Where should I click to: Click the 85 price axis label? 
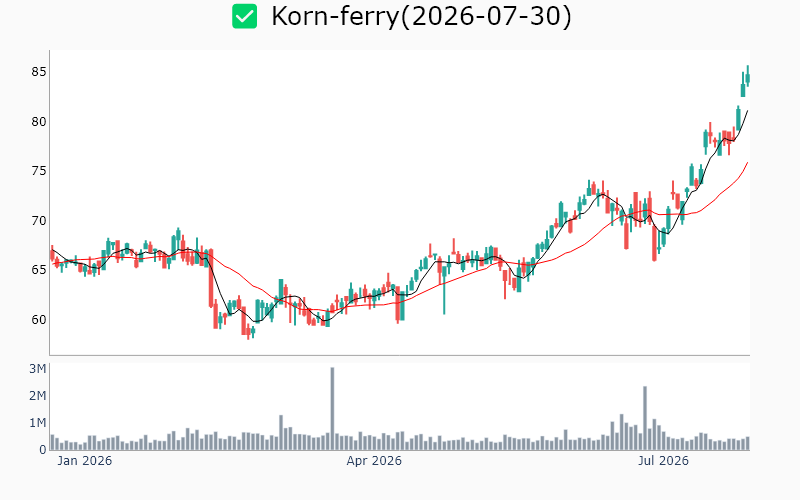(39, 72)
